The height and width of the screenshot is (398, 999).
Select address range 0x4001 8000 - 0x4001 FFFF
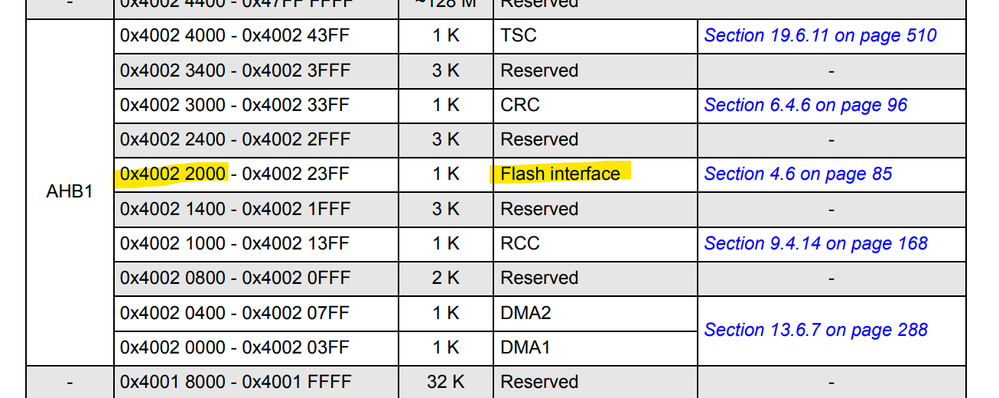[x=236, y=381]
